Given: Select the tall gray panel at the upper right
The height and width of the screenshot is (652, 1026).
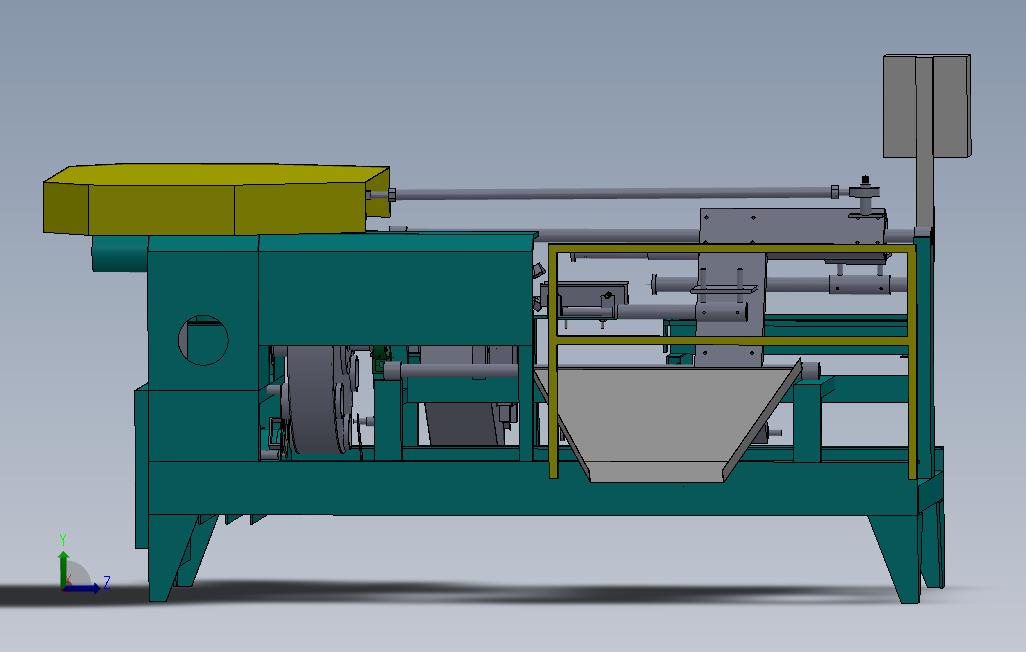Looking at the screenshot, I should coord(927,106).
